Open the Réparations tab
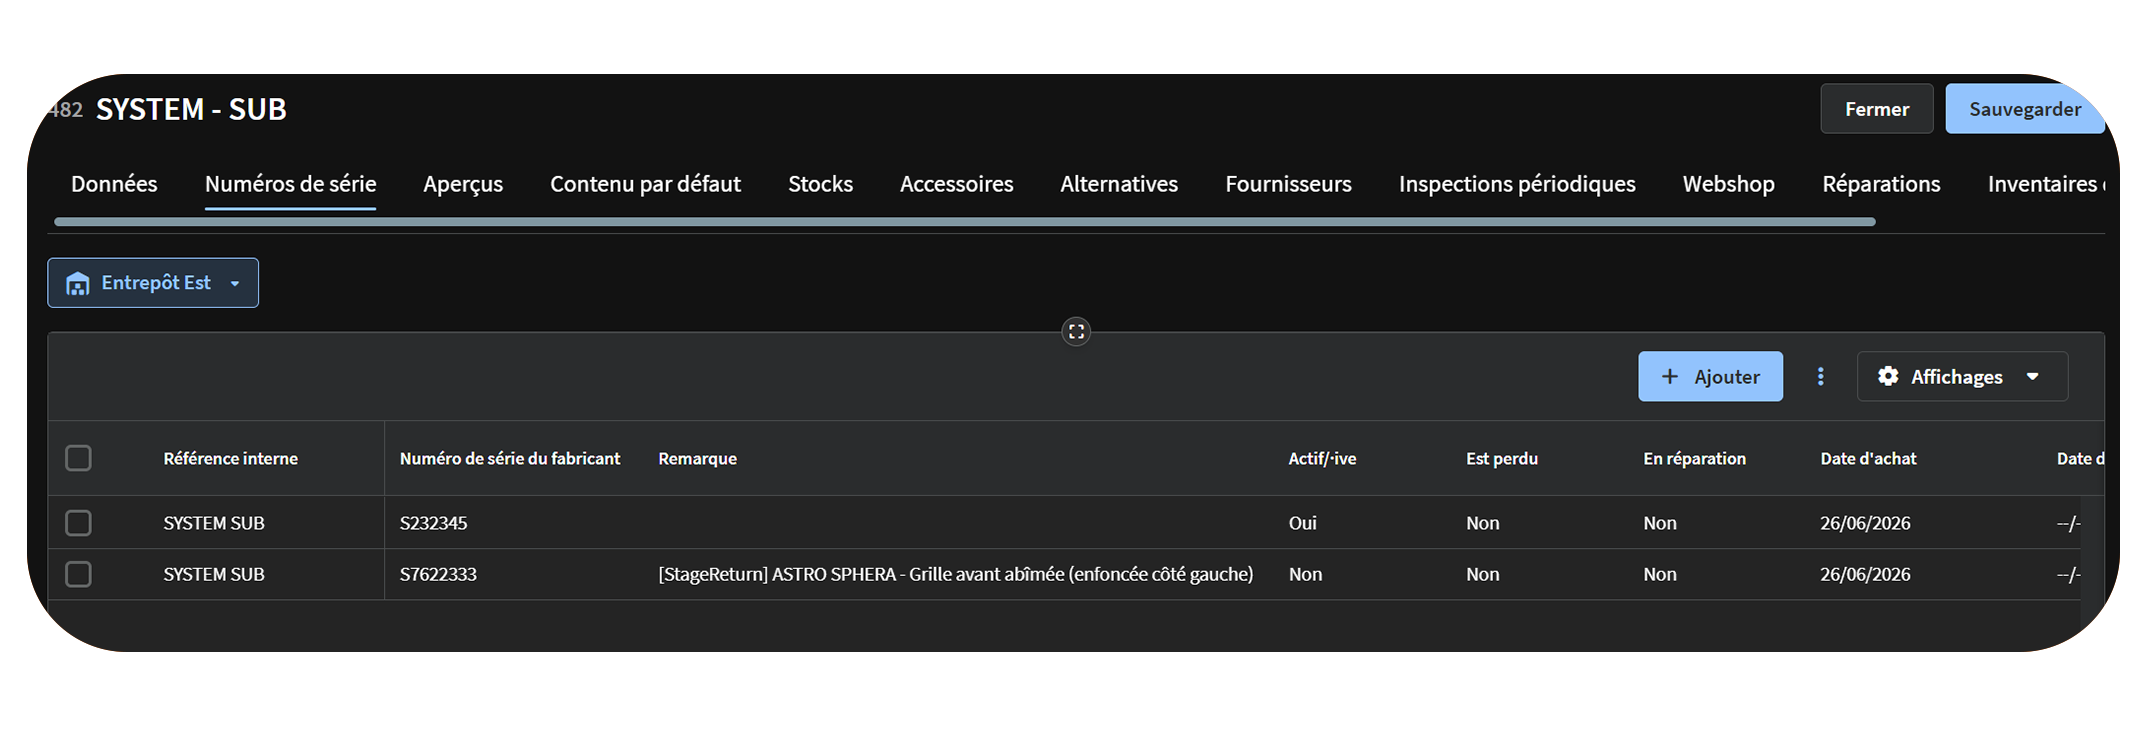Image resolution: width=2139 pixels, height=729 pixels. coord(1881,184)
